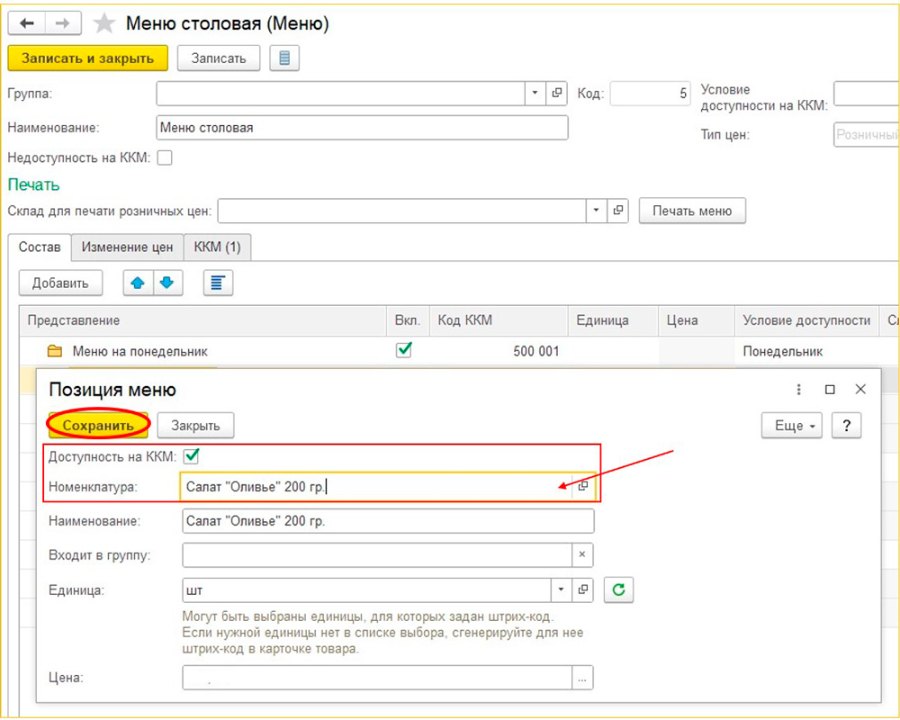Viewport: 900px width, 720px height.
Task: Expand the Группа dropdown list
Action: coord(534,93)
